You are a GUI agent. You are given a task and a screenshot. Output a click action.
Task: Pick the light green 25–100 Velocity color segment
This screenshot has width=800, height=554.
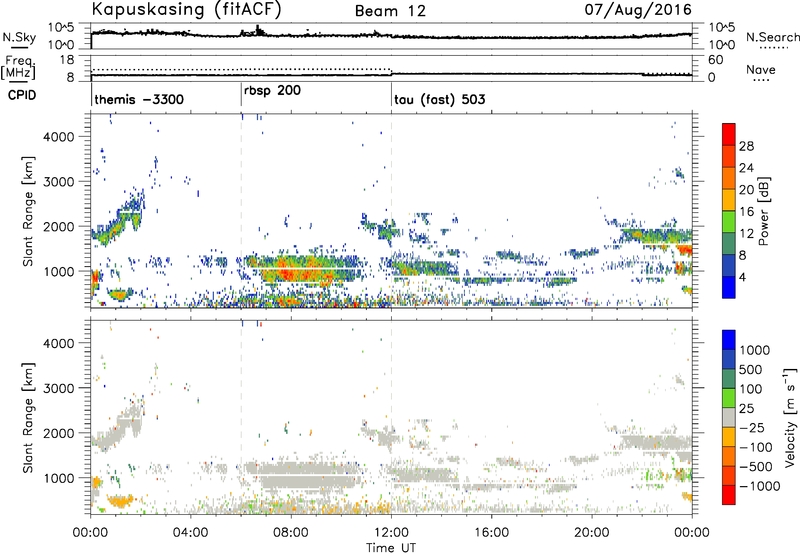pos(729,397)
